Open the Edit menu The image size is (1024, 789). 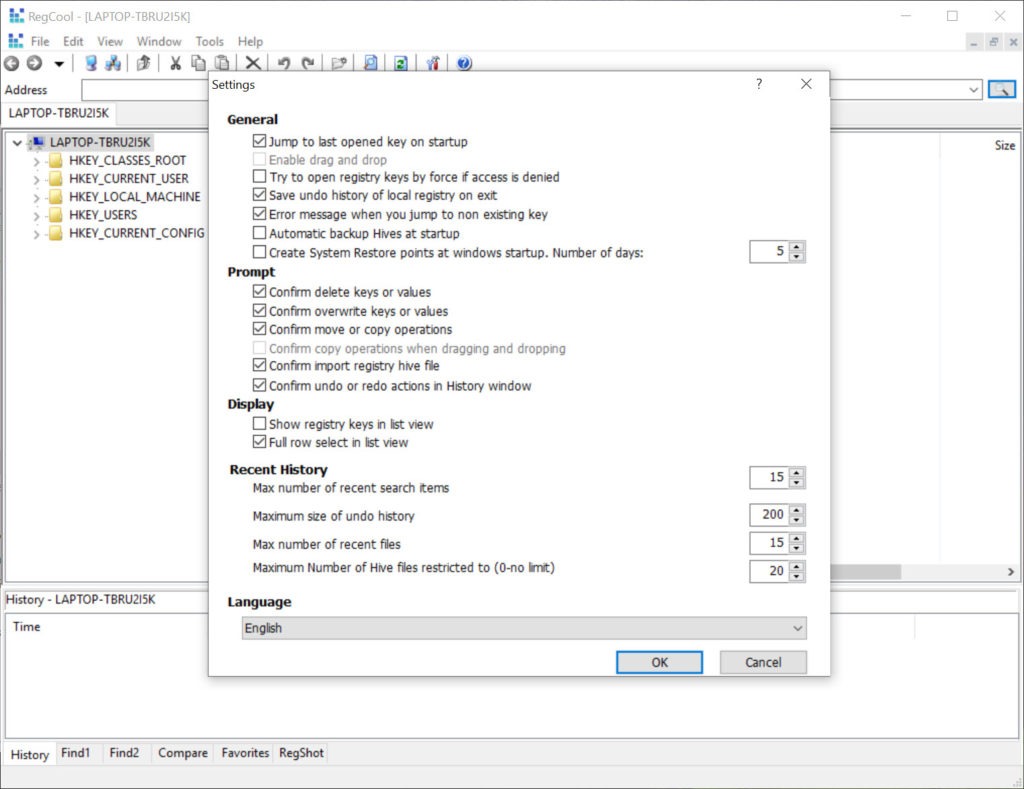73,41
